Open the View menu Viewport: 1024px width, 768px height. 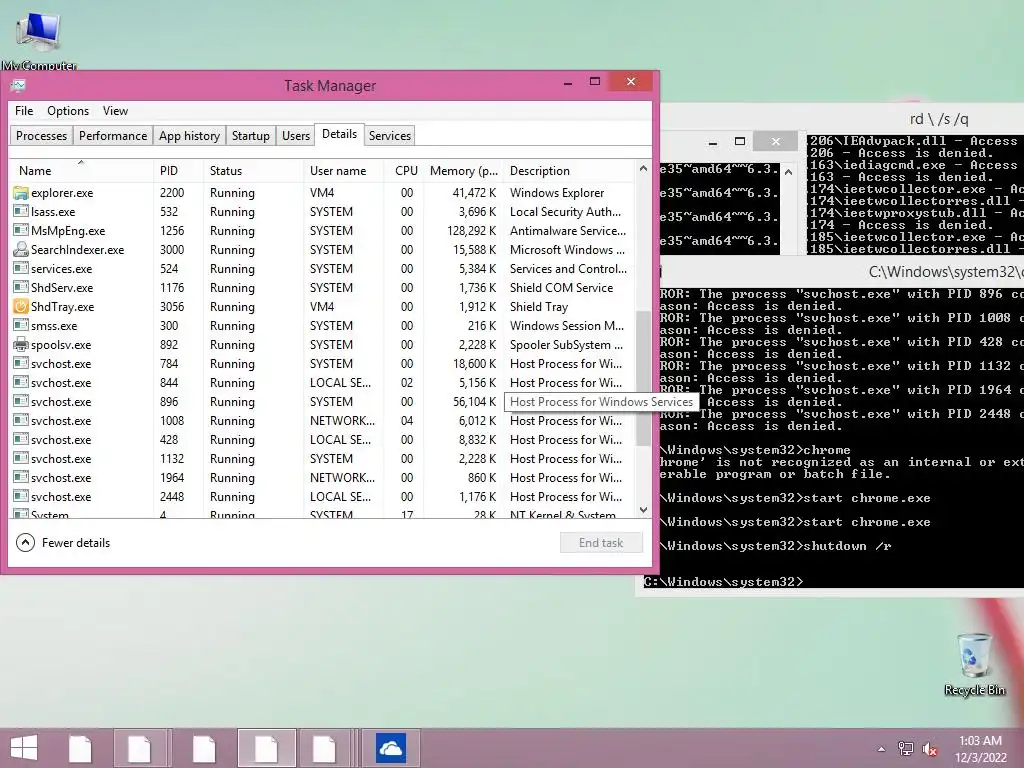click(x=115, y=111)
